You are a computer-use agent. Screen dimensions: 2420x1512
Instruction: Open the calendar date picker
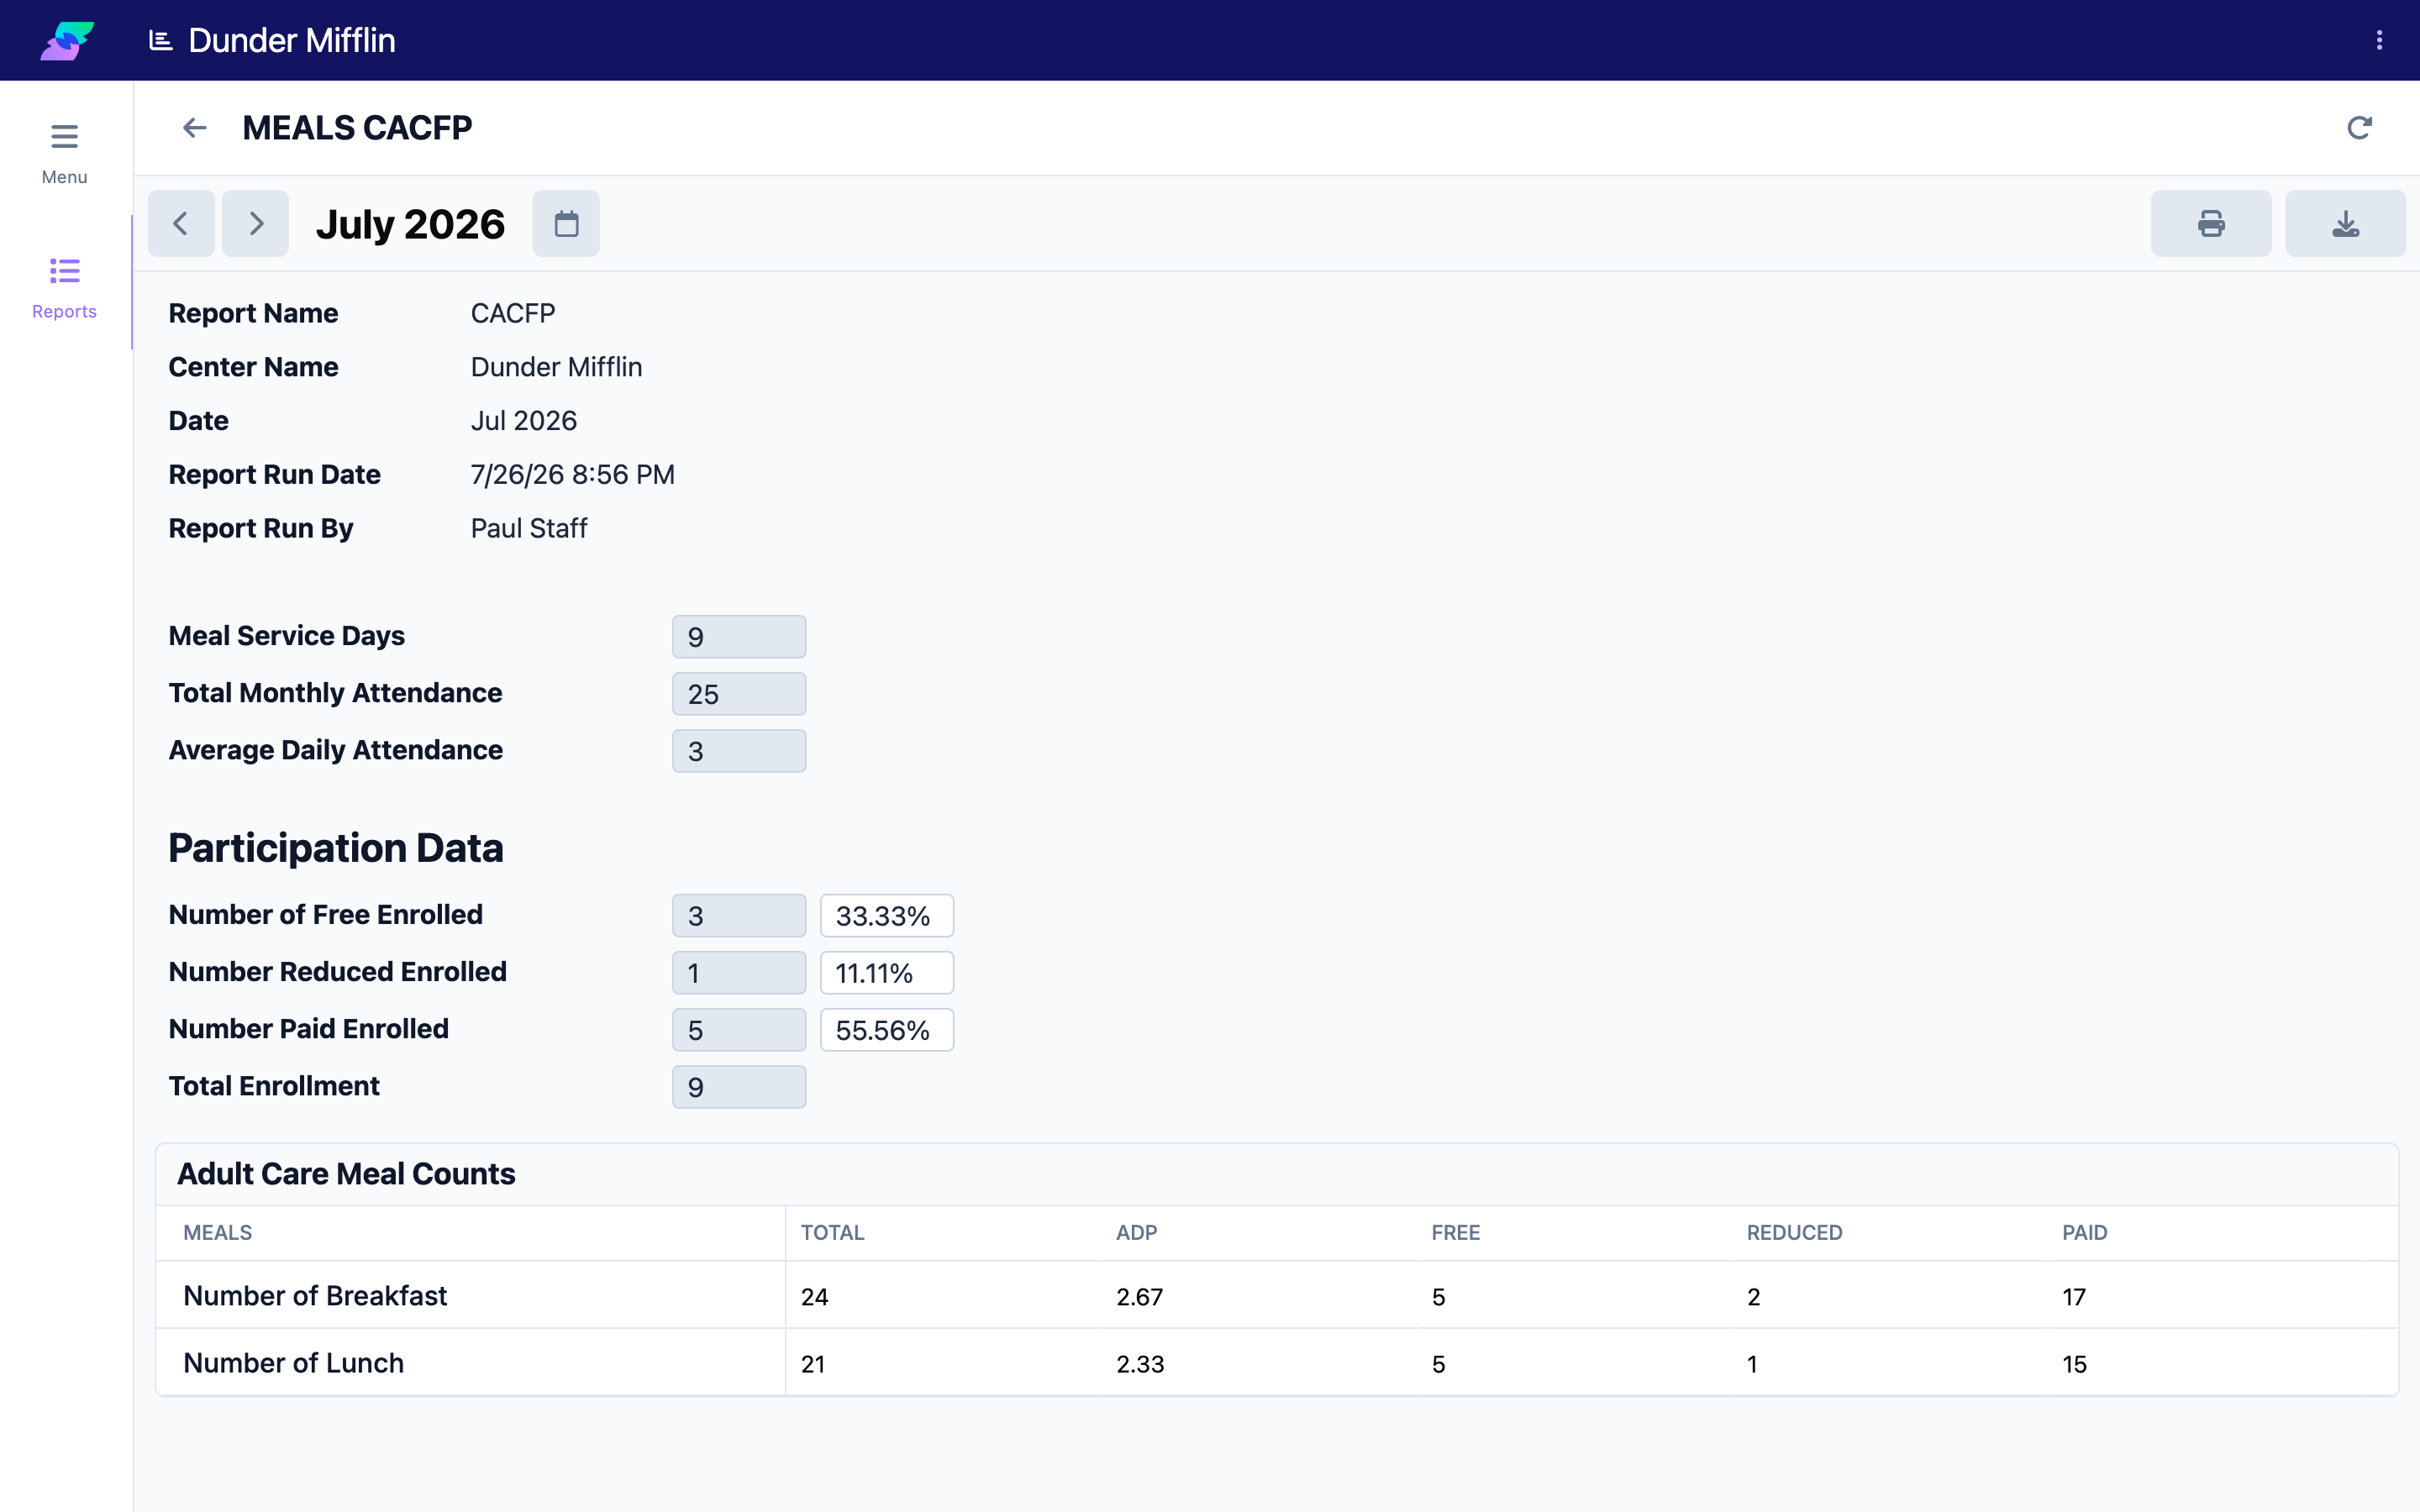pyautogui.click(x=566, y=223)
